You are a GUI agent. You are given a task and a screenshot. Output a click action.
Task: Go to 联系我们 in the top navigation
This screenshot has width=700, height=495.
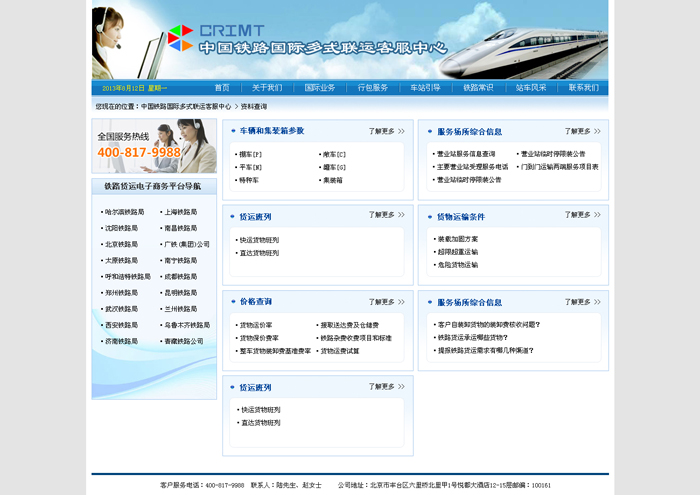pyautogui.click(x=583, y=88)
